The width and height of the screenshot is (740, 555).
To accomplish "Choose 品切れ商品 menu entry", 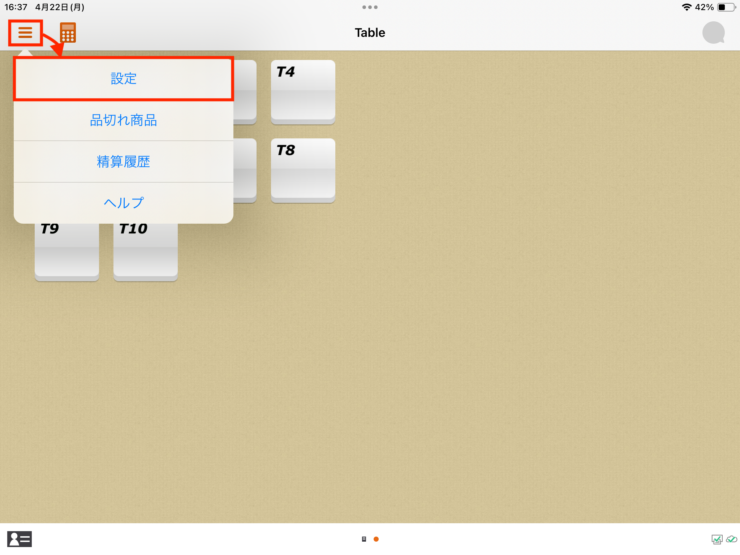I will click(x=124, y=120).
